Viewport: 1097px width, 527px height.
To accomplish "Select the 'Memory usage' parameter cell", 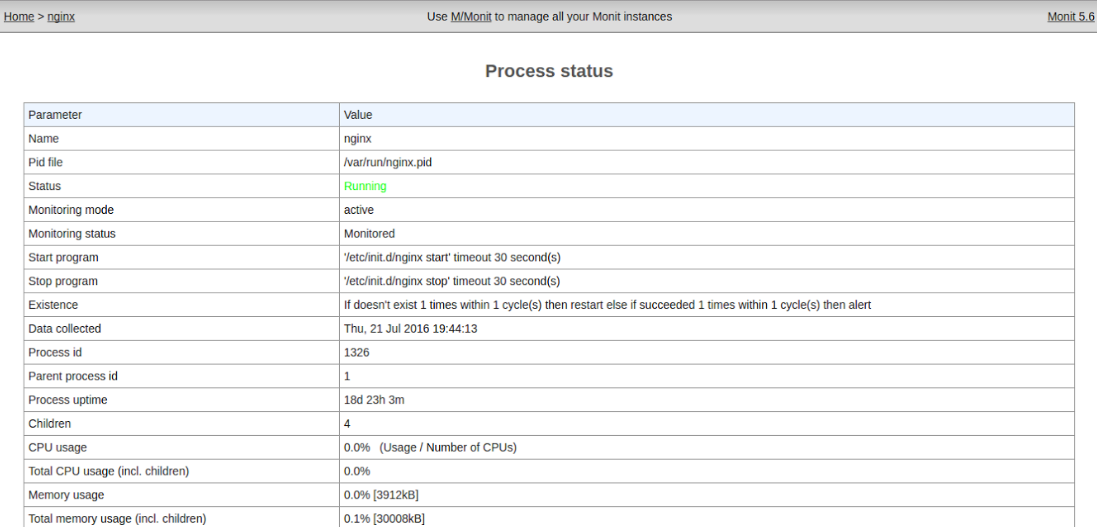I will (x=182, y=496).
